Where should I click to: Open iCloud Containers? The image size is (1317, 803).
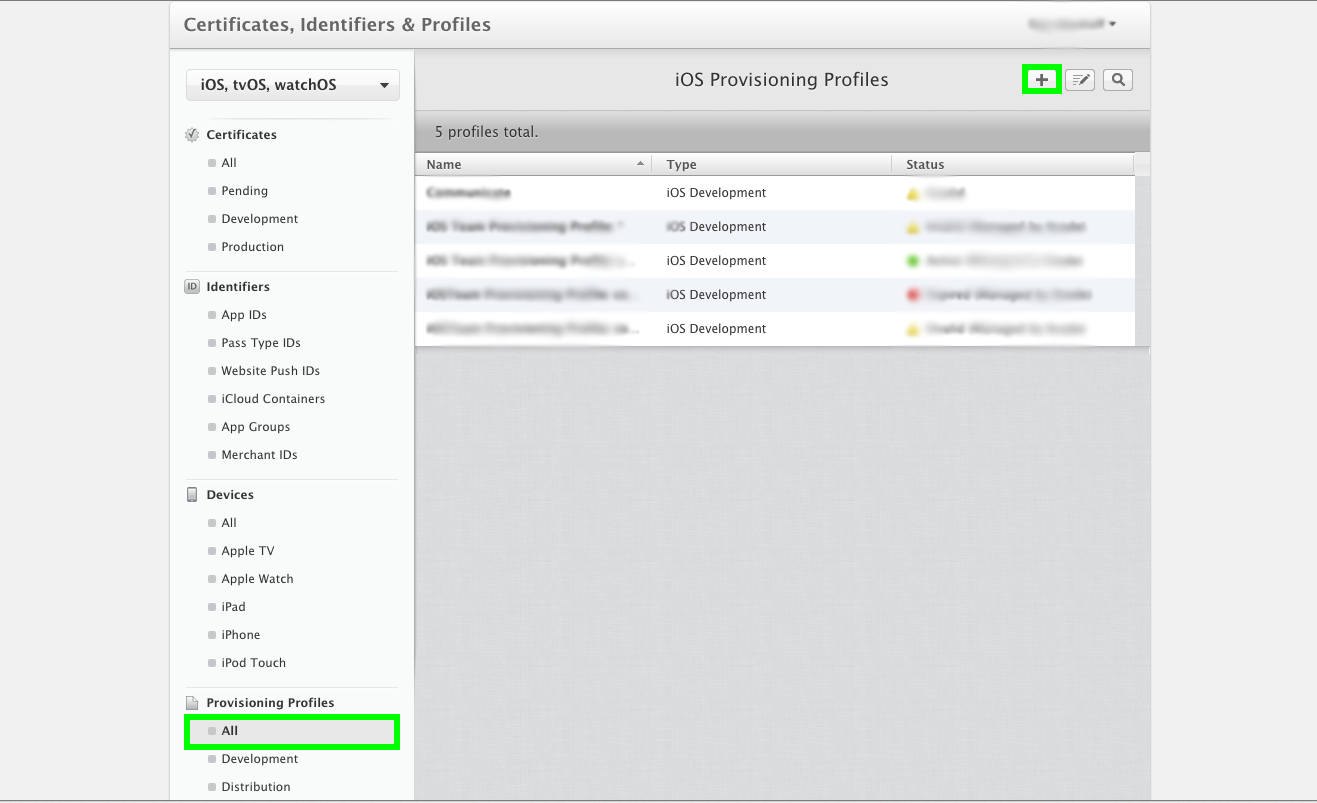coord(273,399)
